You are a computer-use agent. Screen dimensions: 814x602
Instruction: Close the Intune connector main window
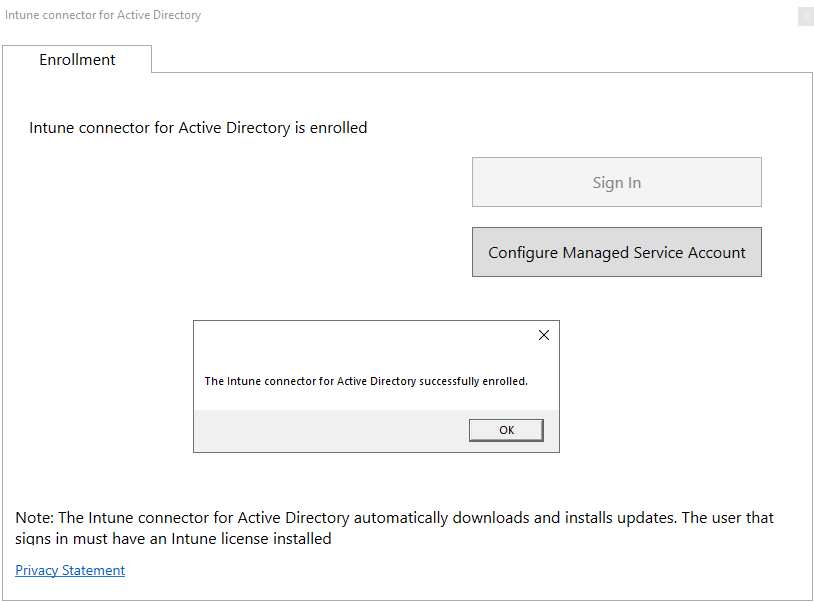click(805, 16)
